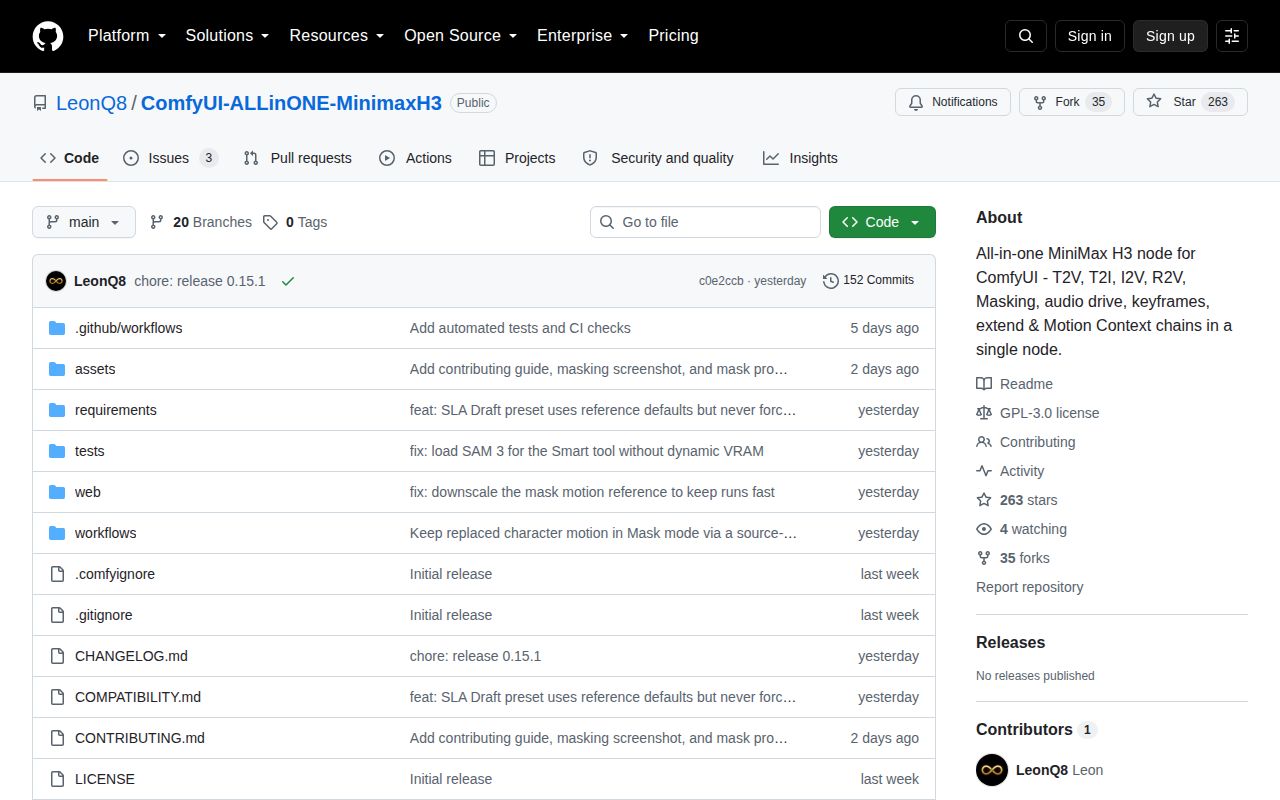Open the CHANGELOG.md file name
1280x800 pixels.
point(131,656)
